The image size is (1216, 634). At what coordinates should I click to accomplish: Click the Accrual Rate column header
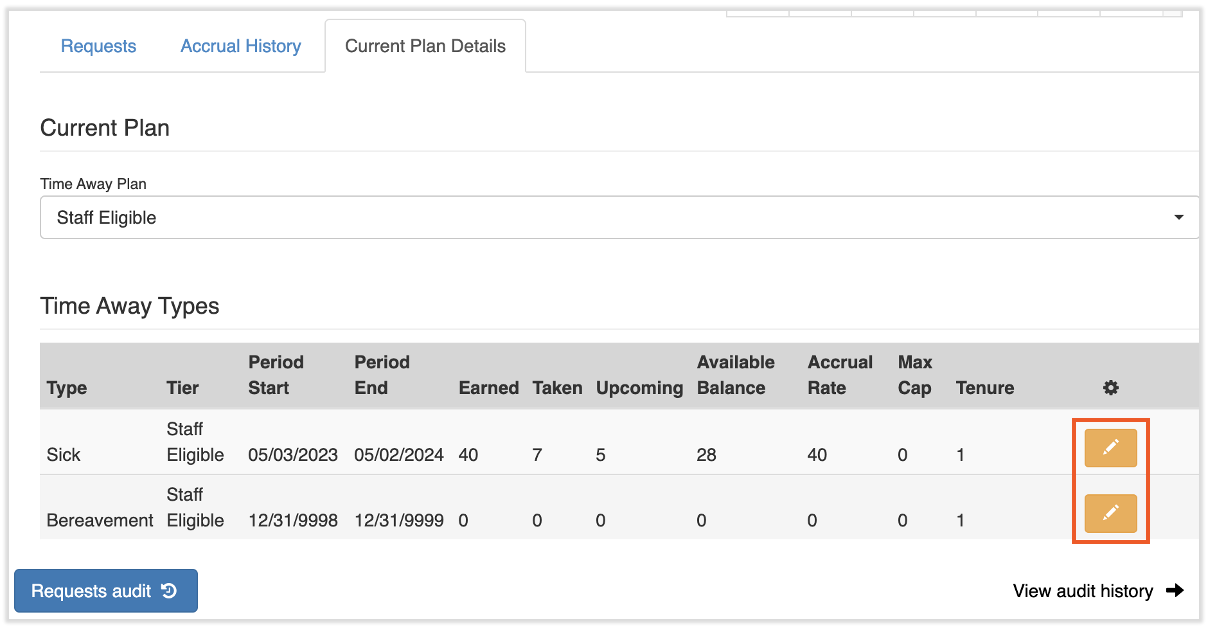pos(840,375)
